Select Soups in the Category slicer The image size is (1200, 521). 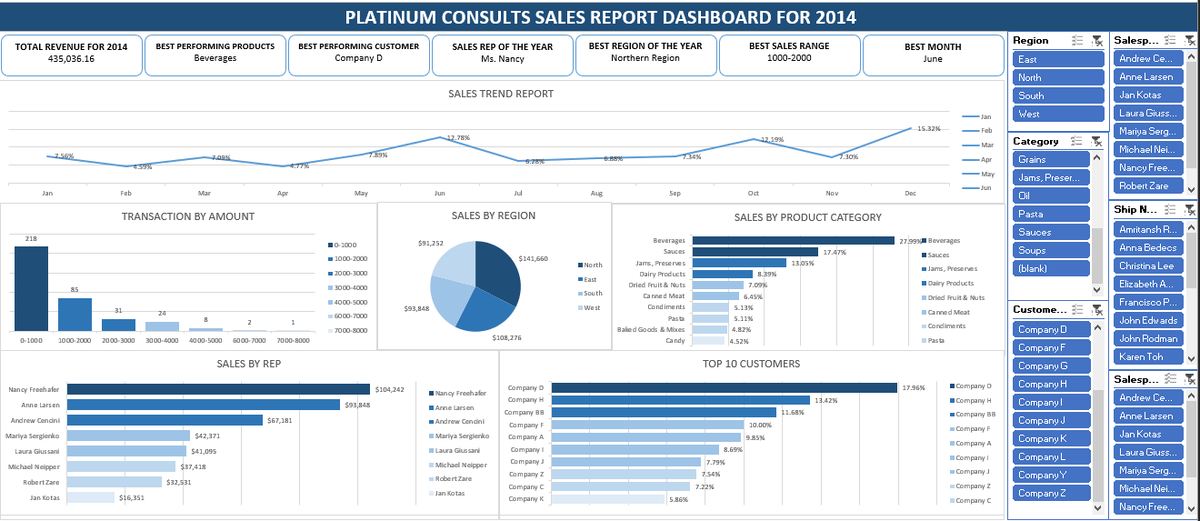pyautogui.click(x=1051, y=250)
